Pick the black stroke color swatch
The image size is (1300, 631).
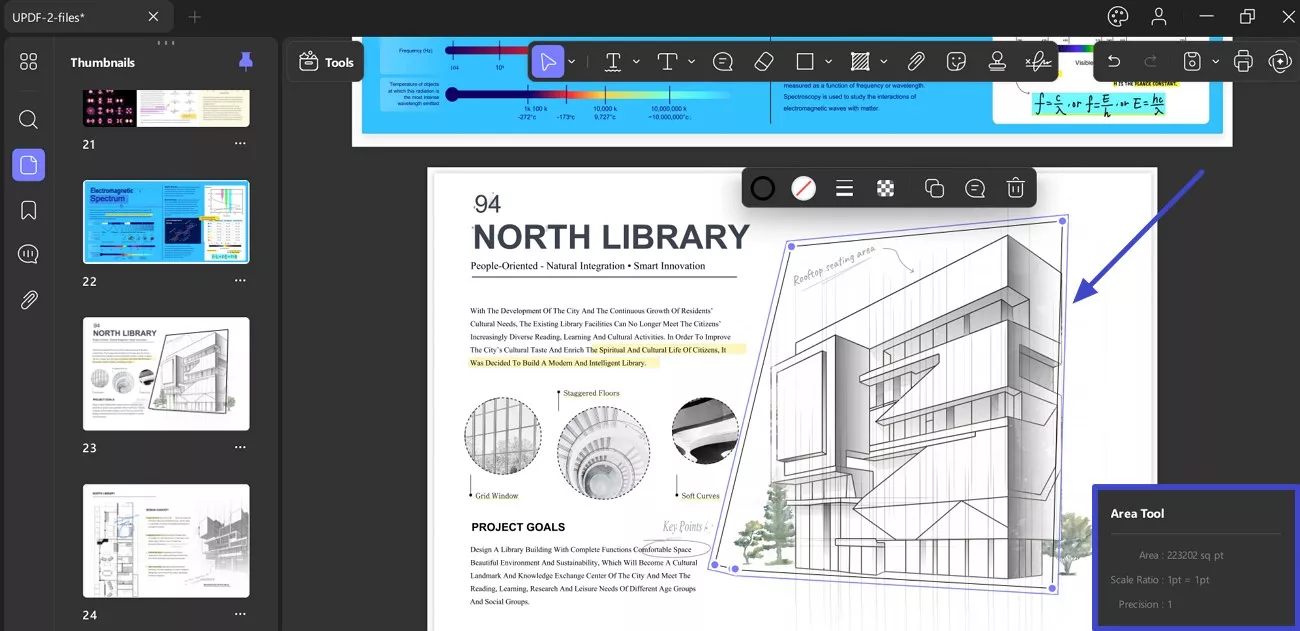(763, 188)
